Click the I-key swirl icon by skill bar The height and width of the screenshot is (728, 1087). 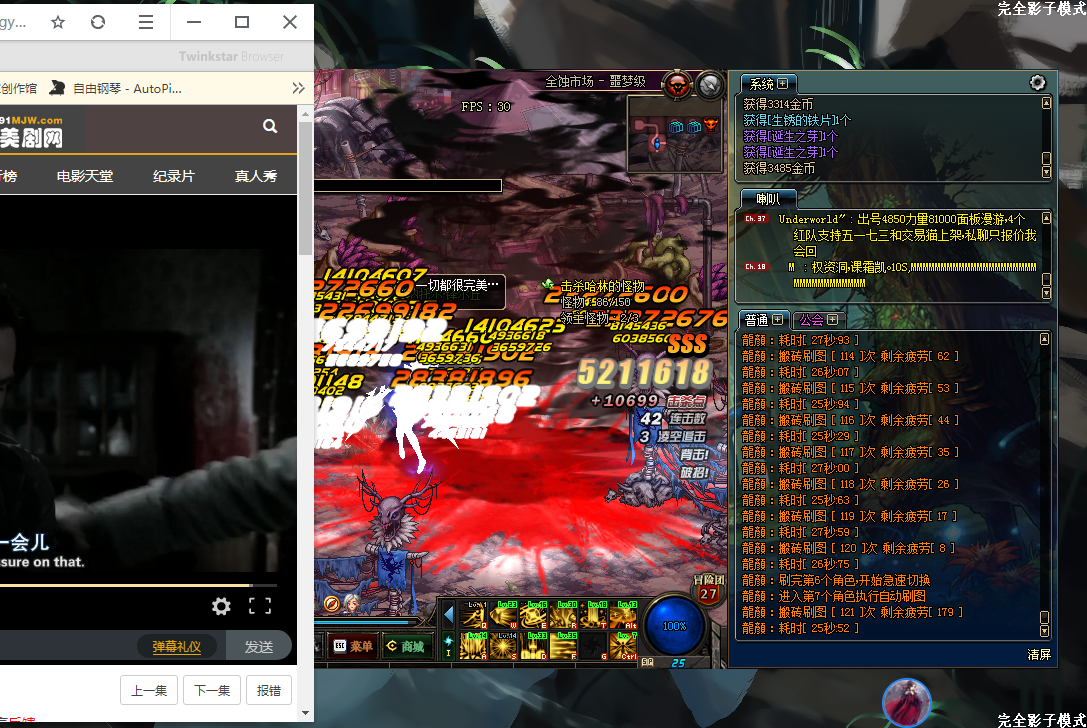(449, 645)
